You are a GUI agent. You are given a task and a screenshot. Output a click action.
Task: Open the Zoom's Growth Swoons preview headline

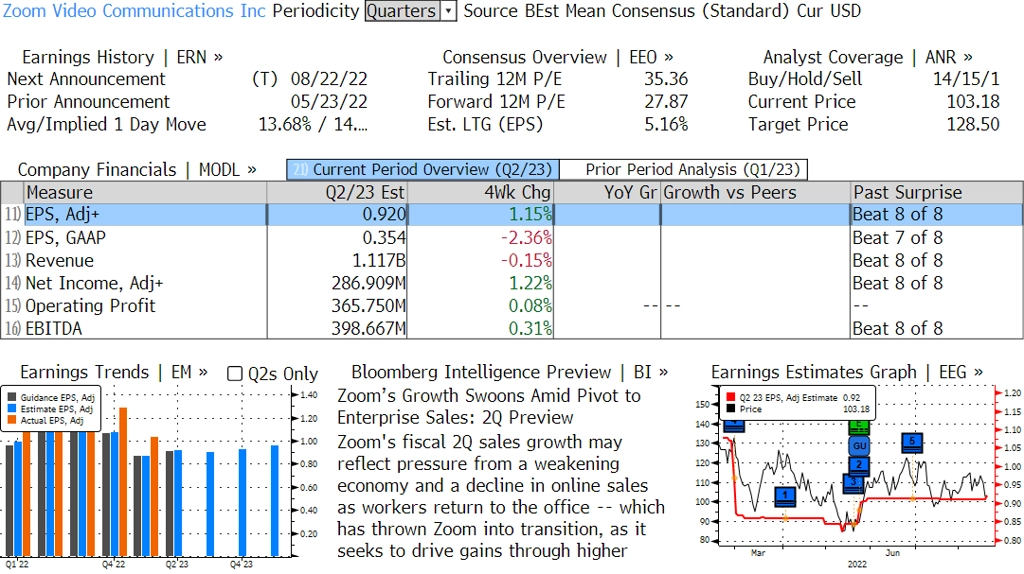[x=489, y=406]
